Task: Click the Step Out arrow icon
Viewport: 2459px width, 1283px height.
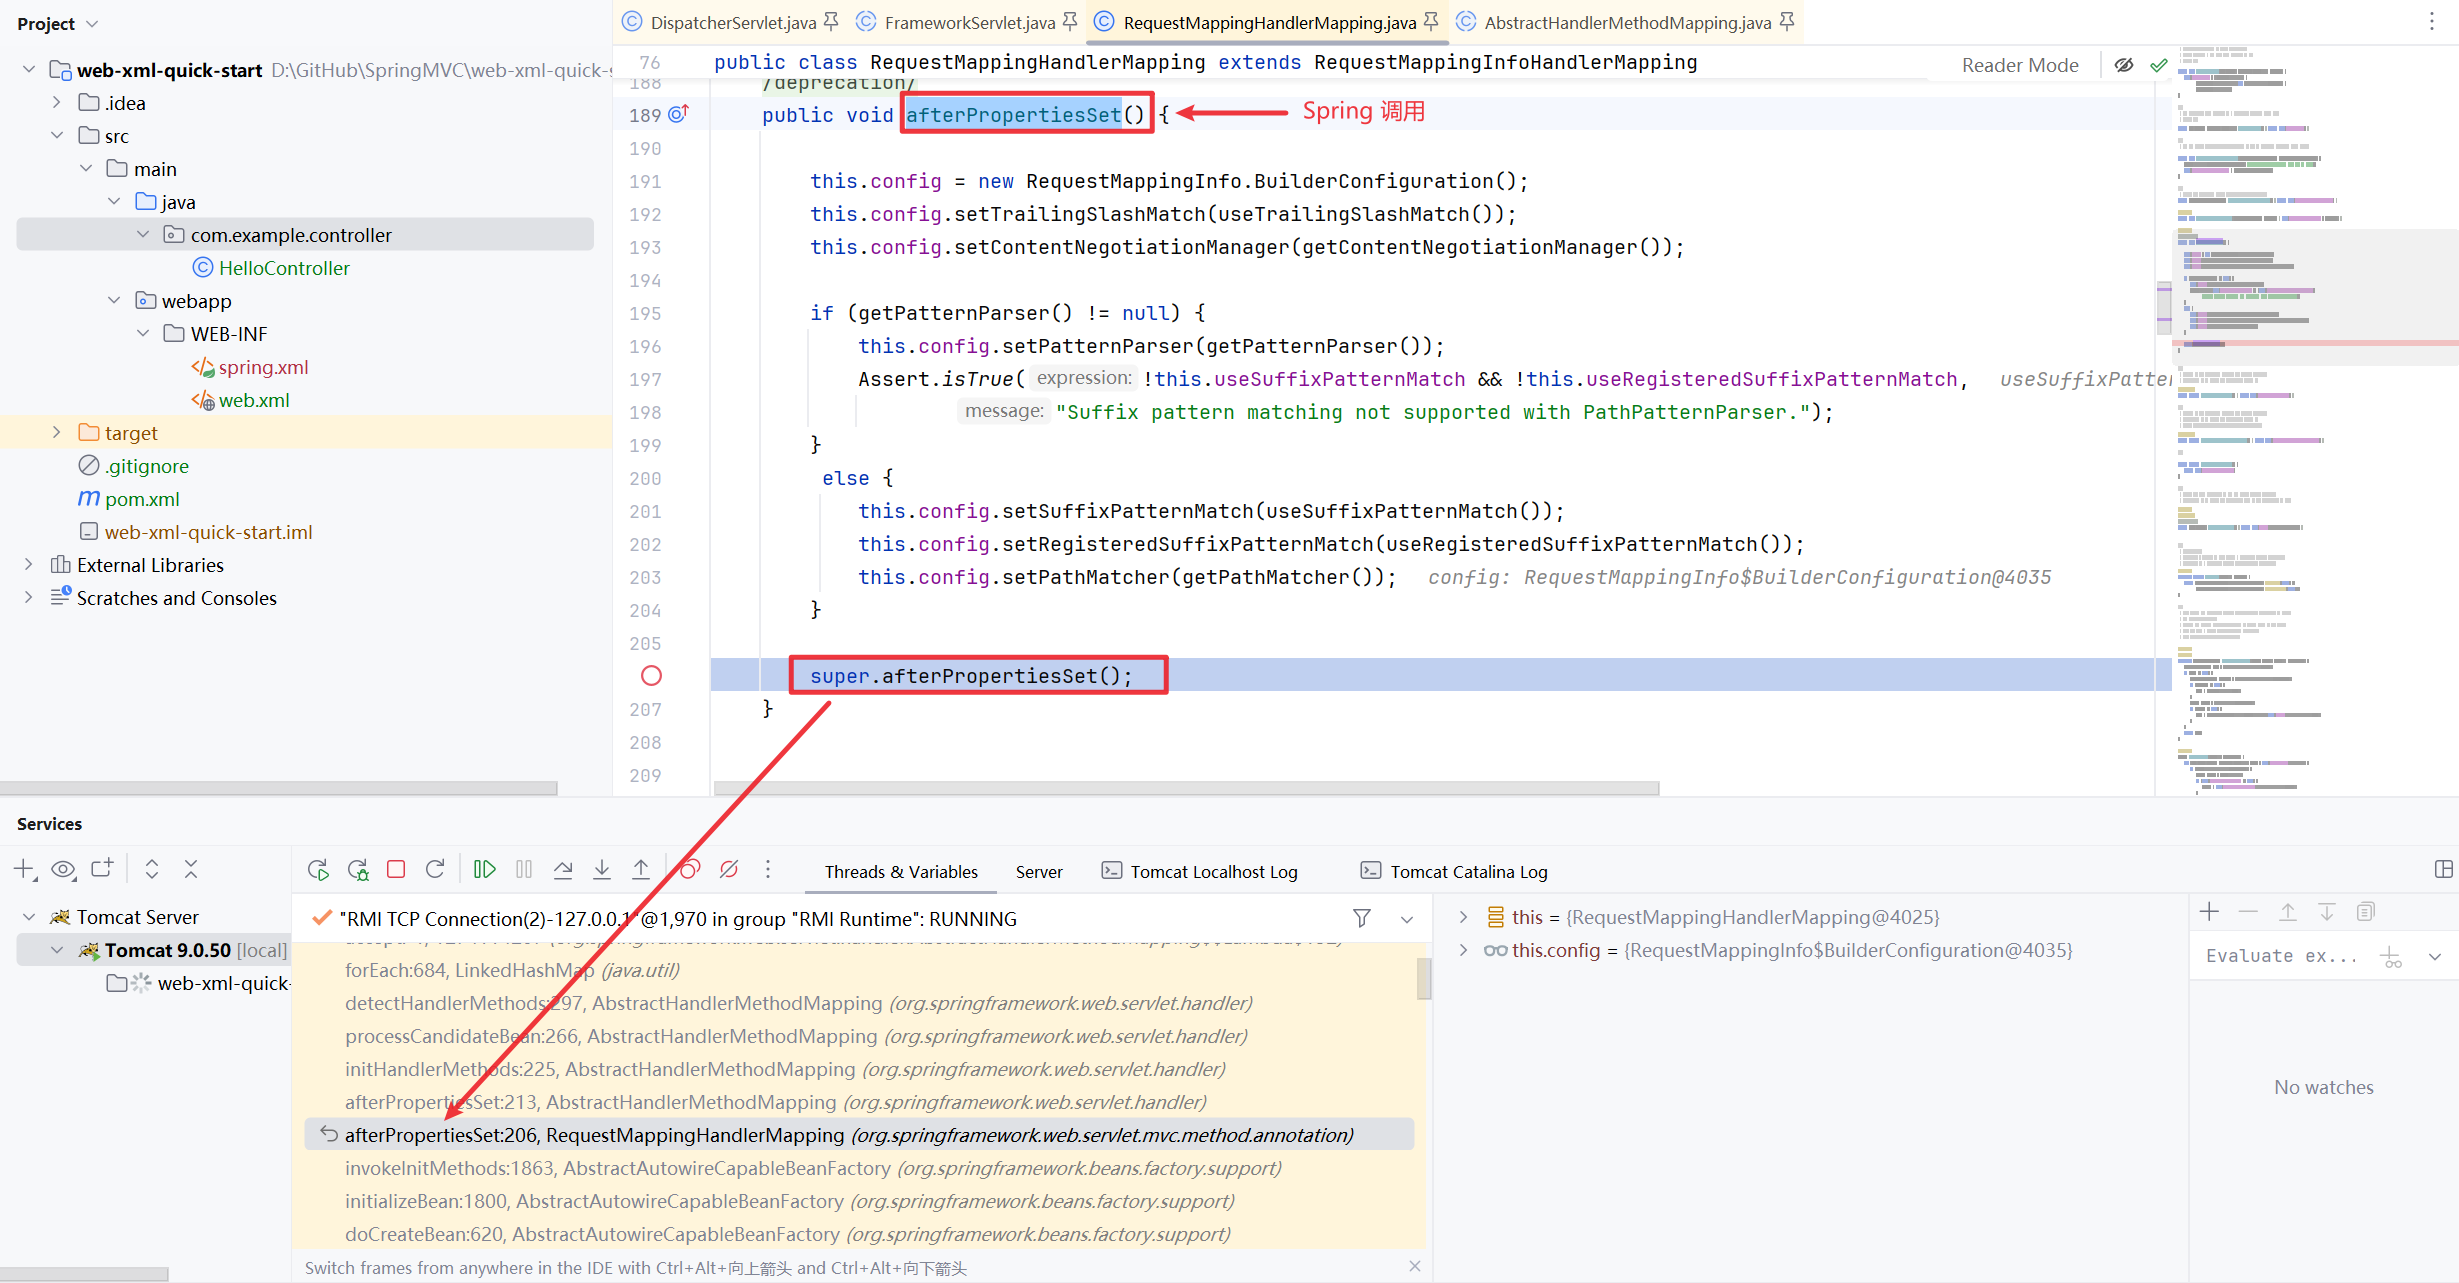Action: click(641, 870)
